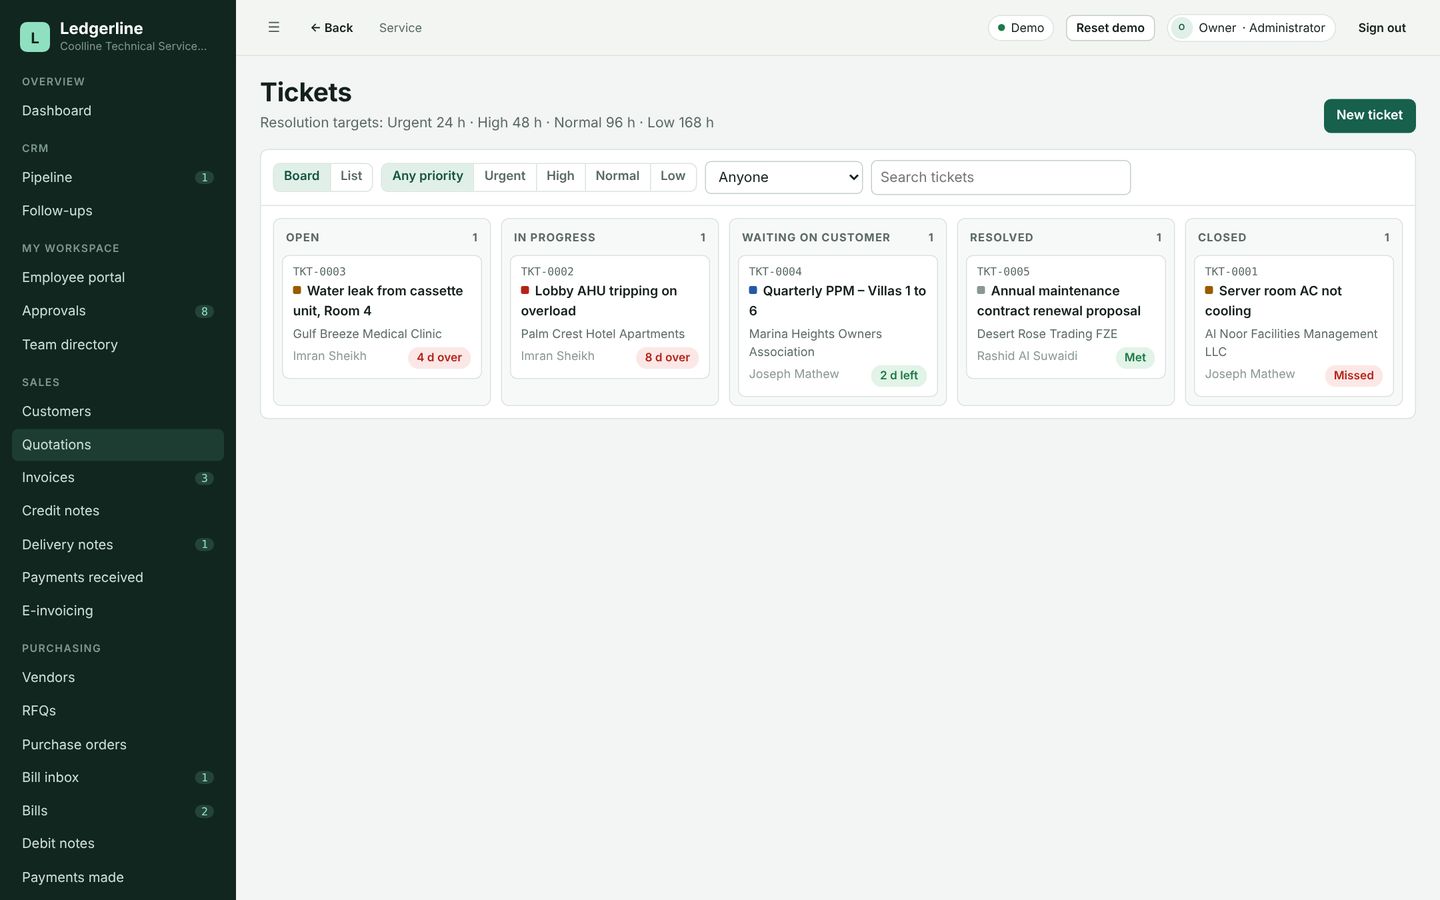Open Pipeline in the sidebar

point(118,178)
